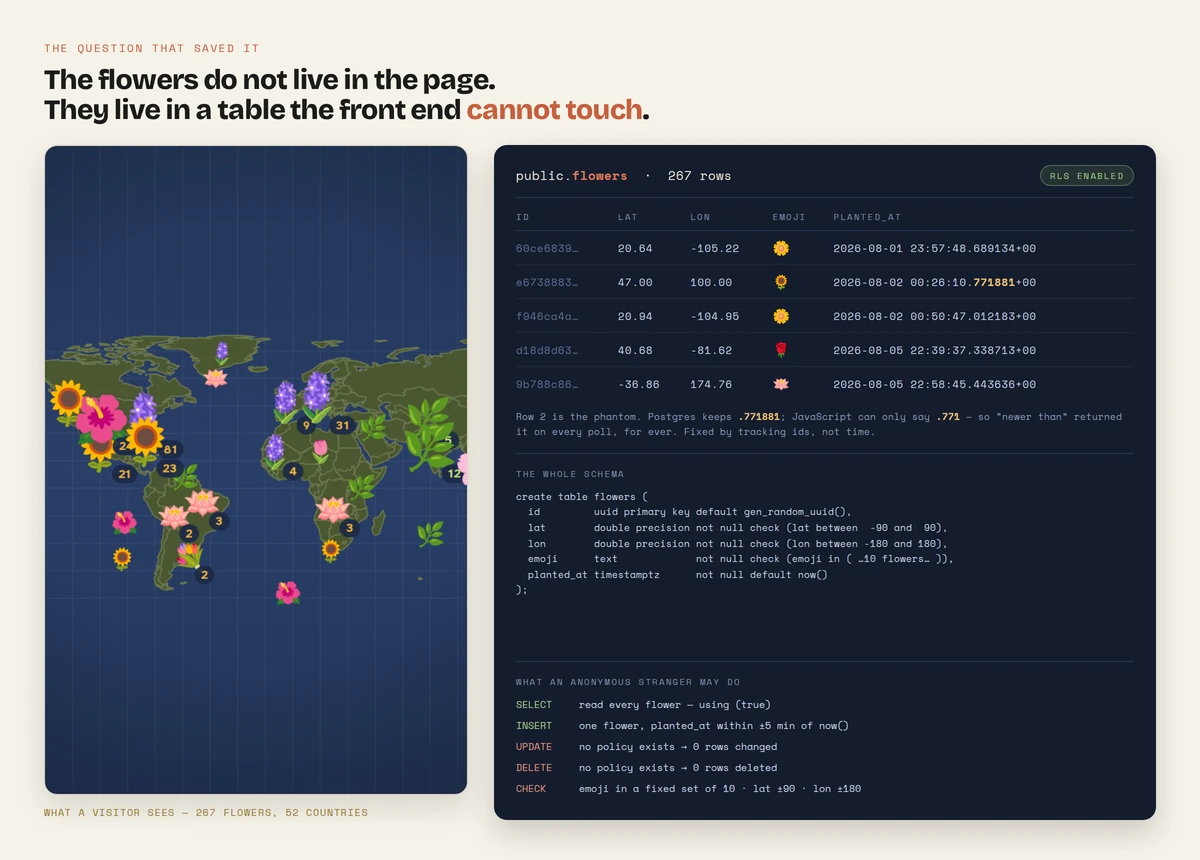Click the herb sprig over the Middle East
This screenshot has width=1200, height=860.
click(x=372, y=429)
